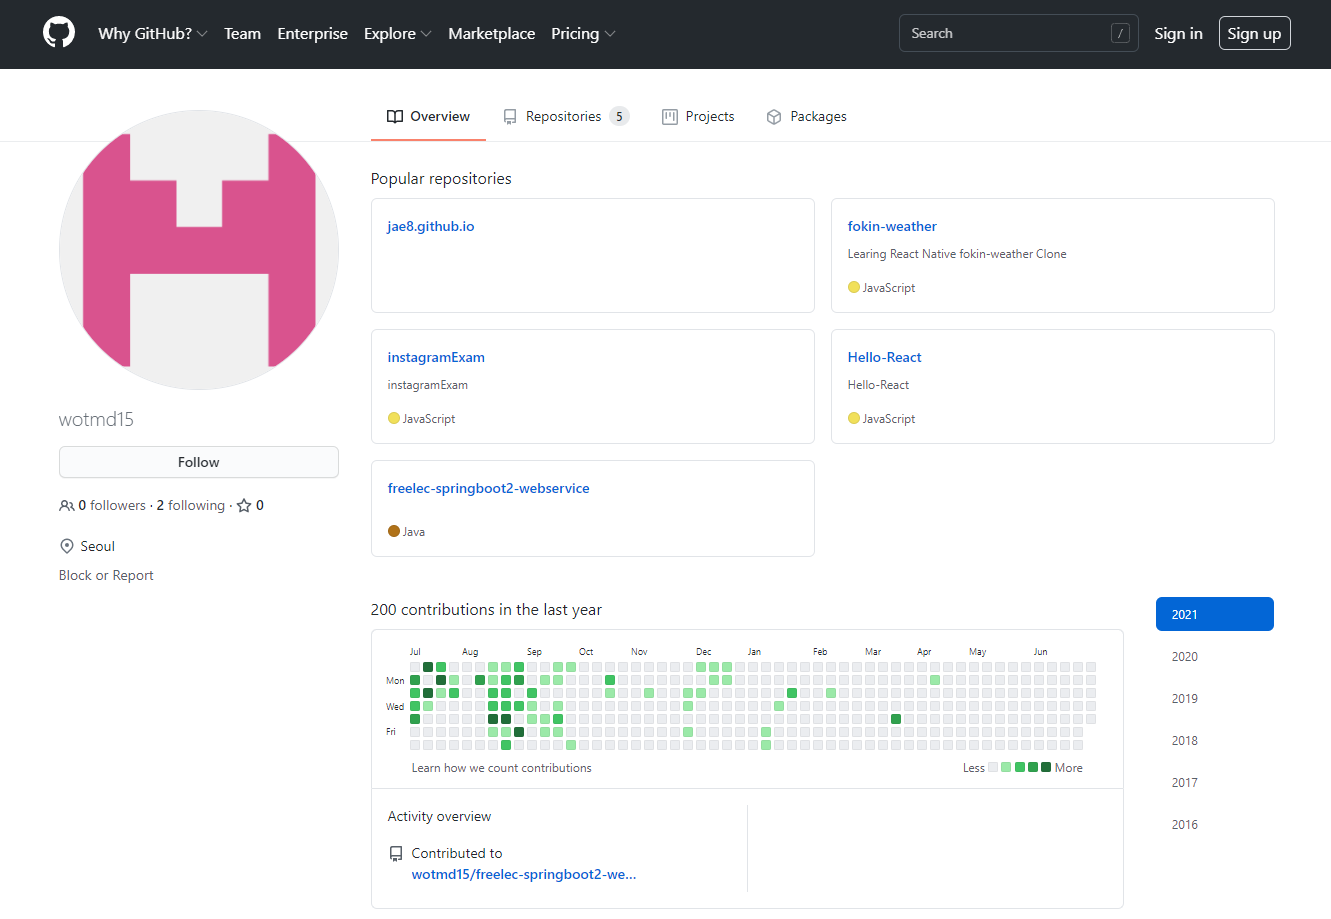This screenshot has height=919, width=1331.
Task: Click the Projects panel icon
Action: click(669, 116)
